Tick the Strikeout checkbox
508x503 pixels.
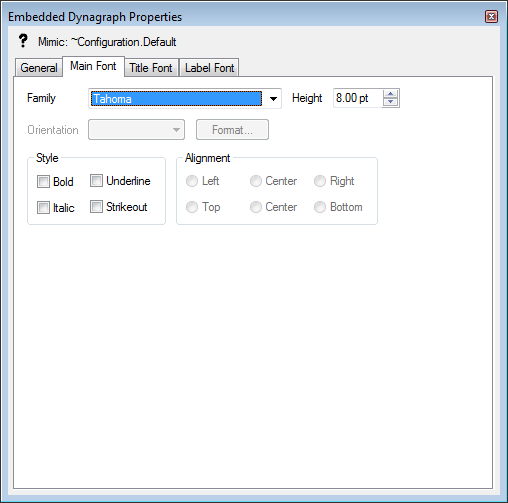(x=96, y=207)
